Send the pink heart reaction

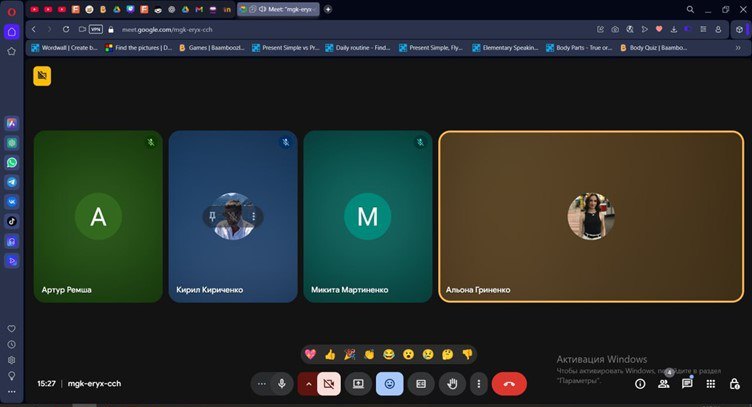coord(311,354)
